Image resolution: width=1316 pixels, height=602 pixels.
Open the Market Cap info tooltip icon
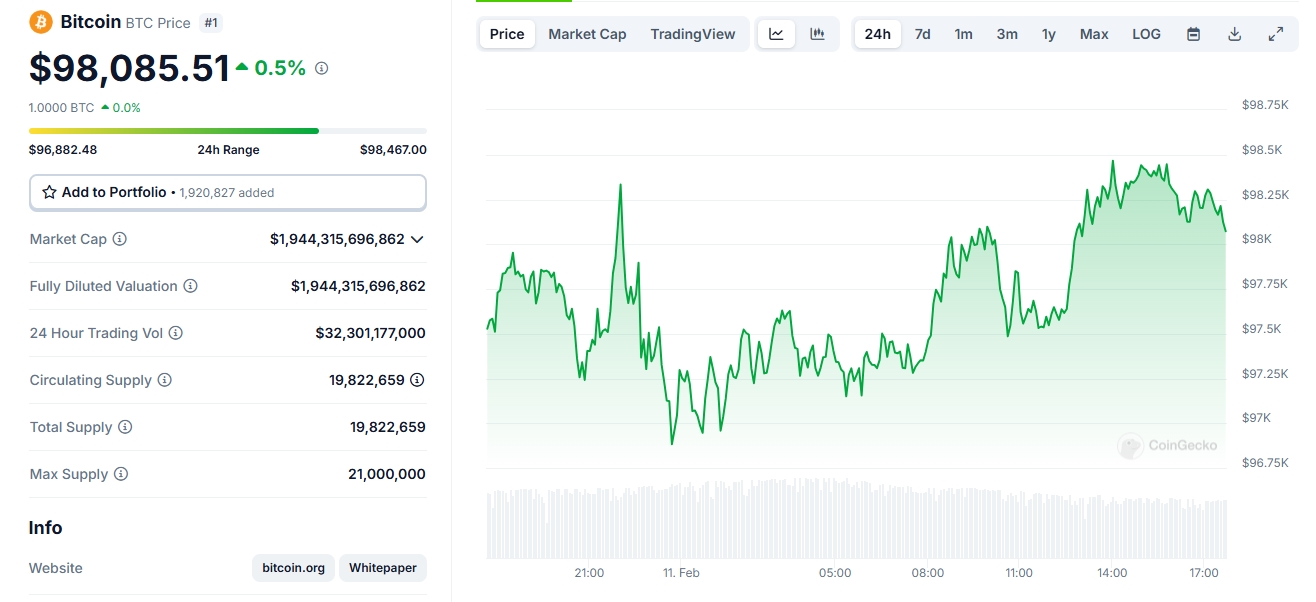tap(120, 239)
